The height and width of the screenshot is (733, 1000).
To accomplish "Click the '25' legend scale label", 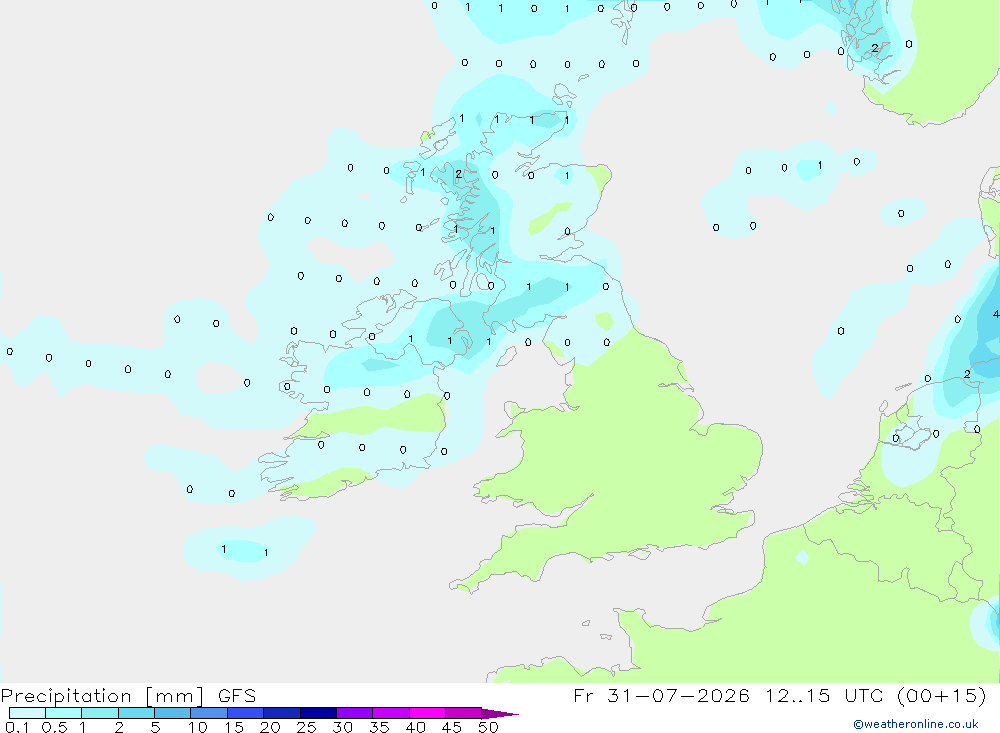I will click(307, 727).
